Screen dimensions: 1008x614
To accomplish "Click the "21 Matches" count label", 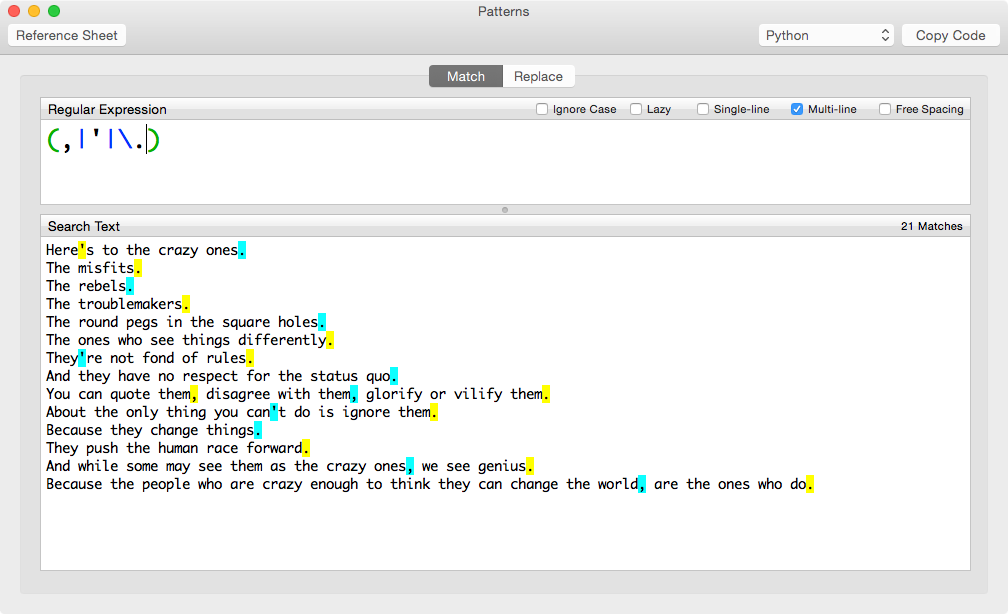I will pos(932,226).
